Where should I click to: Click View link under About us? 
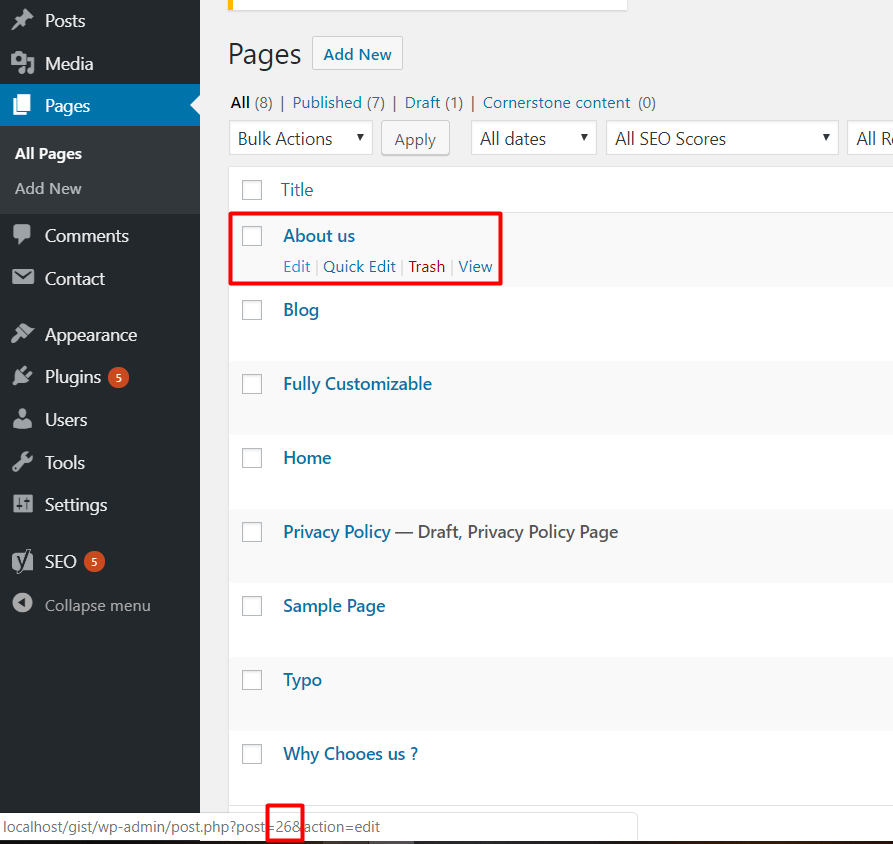[x=475, y=267]
